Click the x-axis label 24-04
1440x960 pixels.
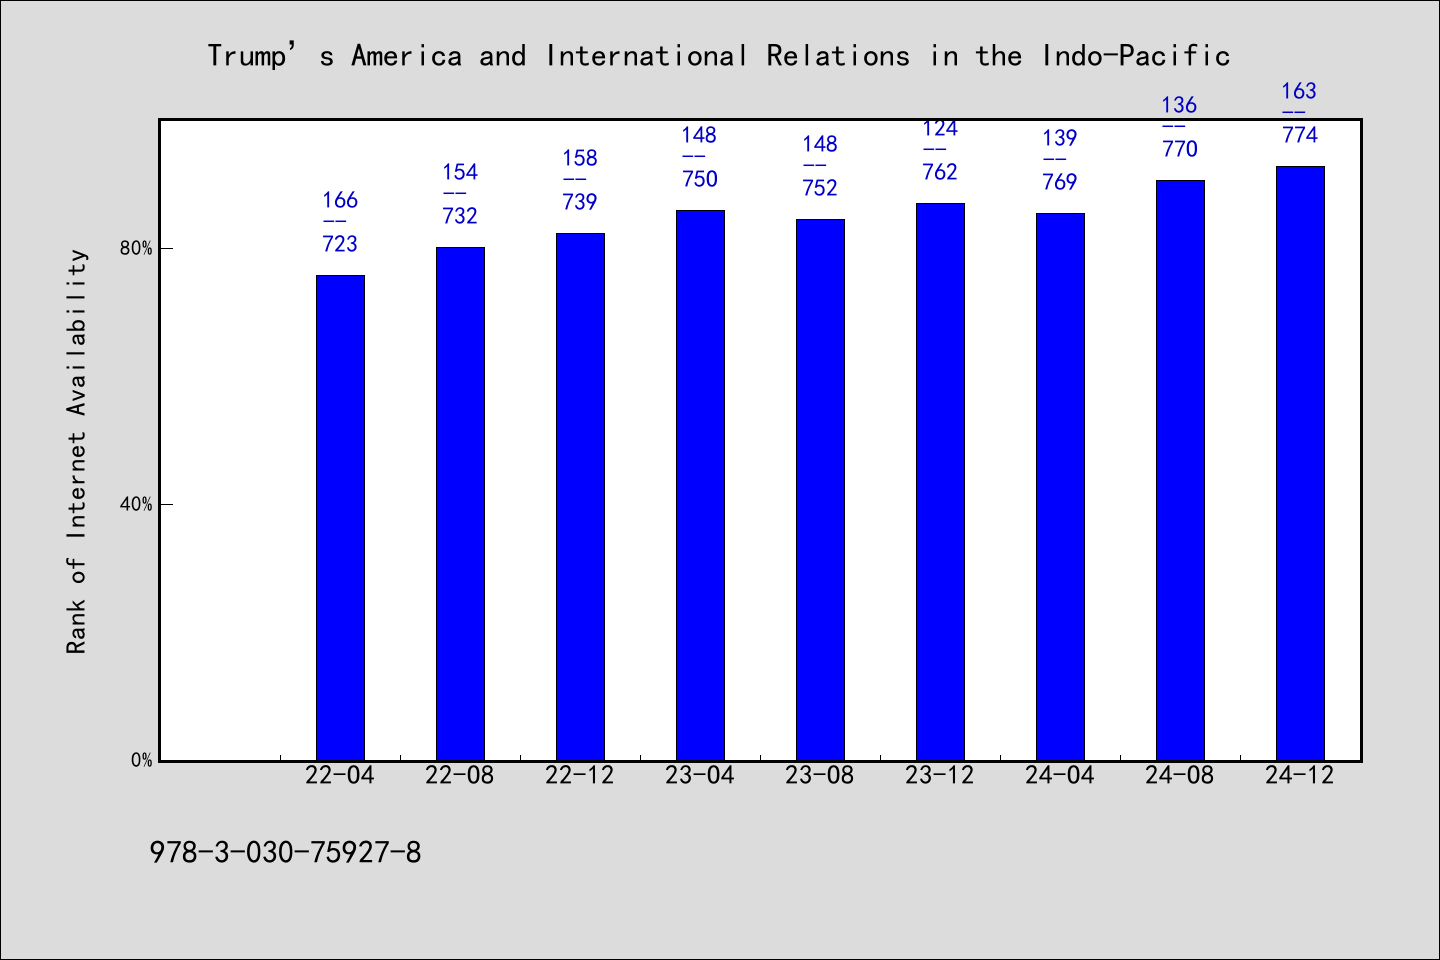tap(1060, 776)
